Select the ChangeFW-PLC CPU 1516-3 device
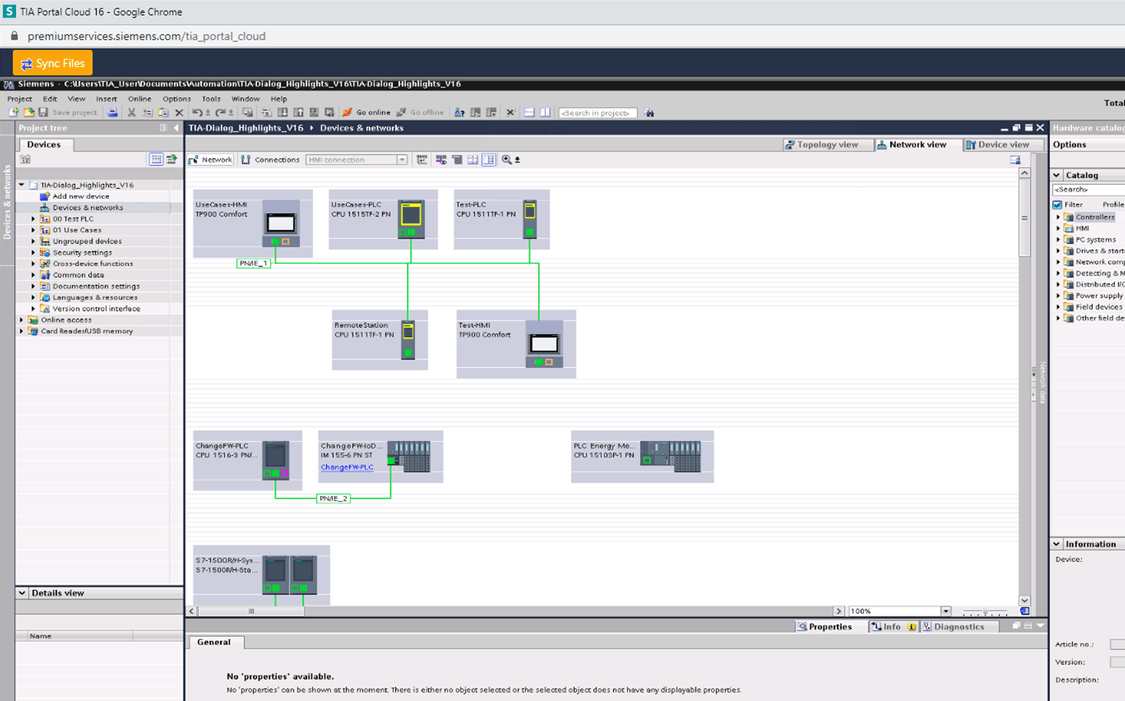 pos(248,461)
